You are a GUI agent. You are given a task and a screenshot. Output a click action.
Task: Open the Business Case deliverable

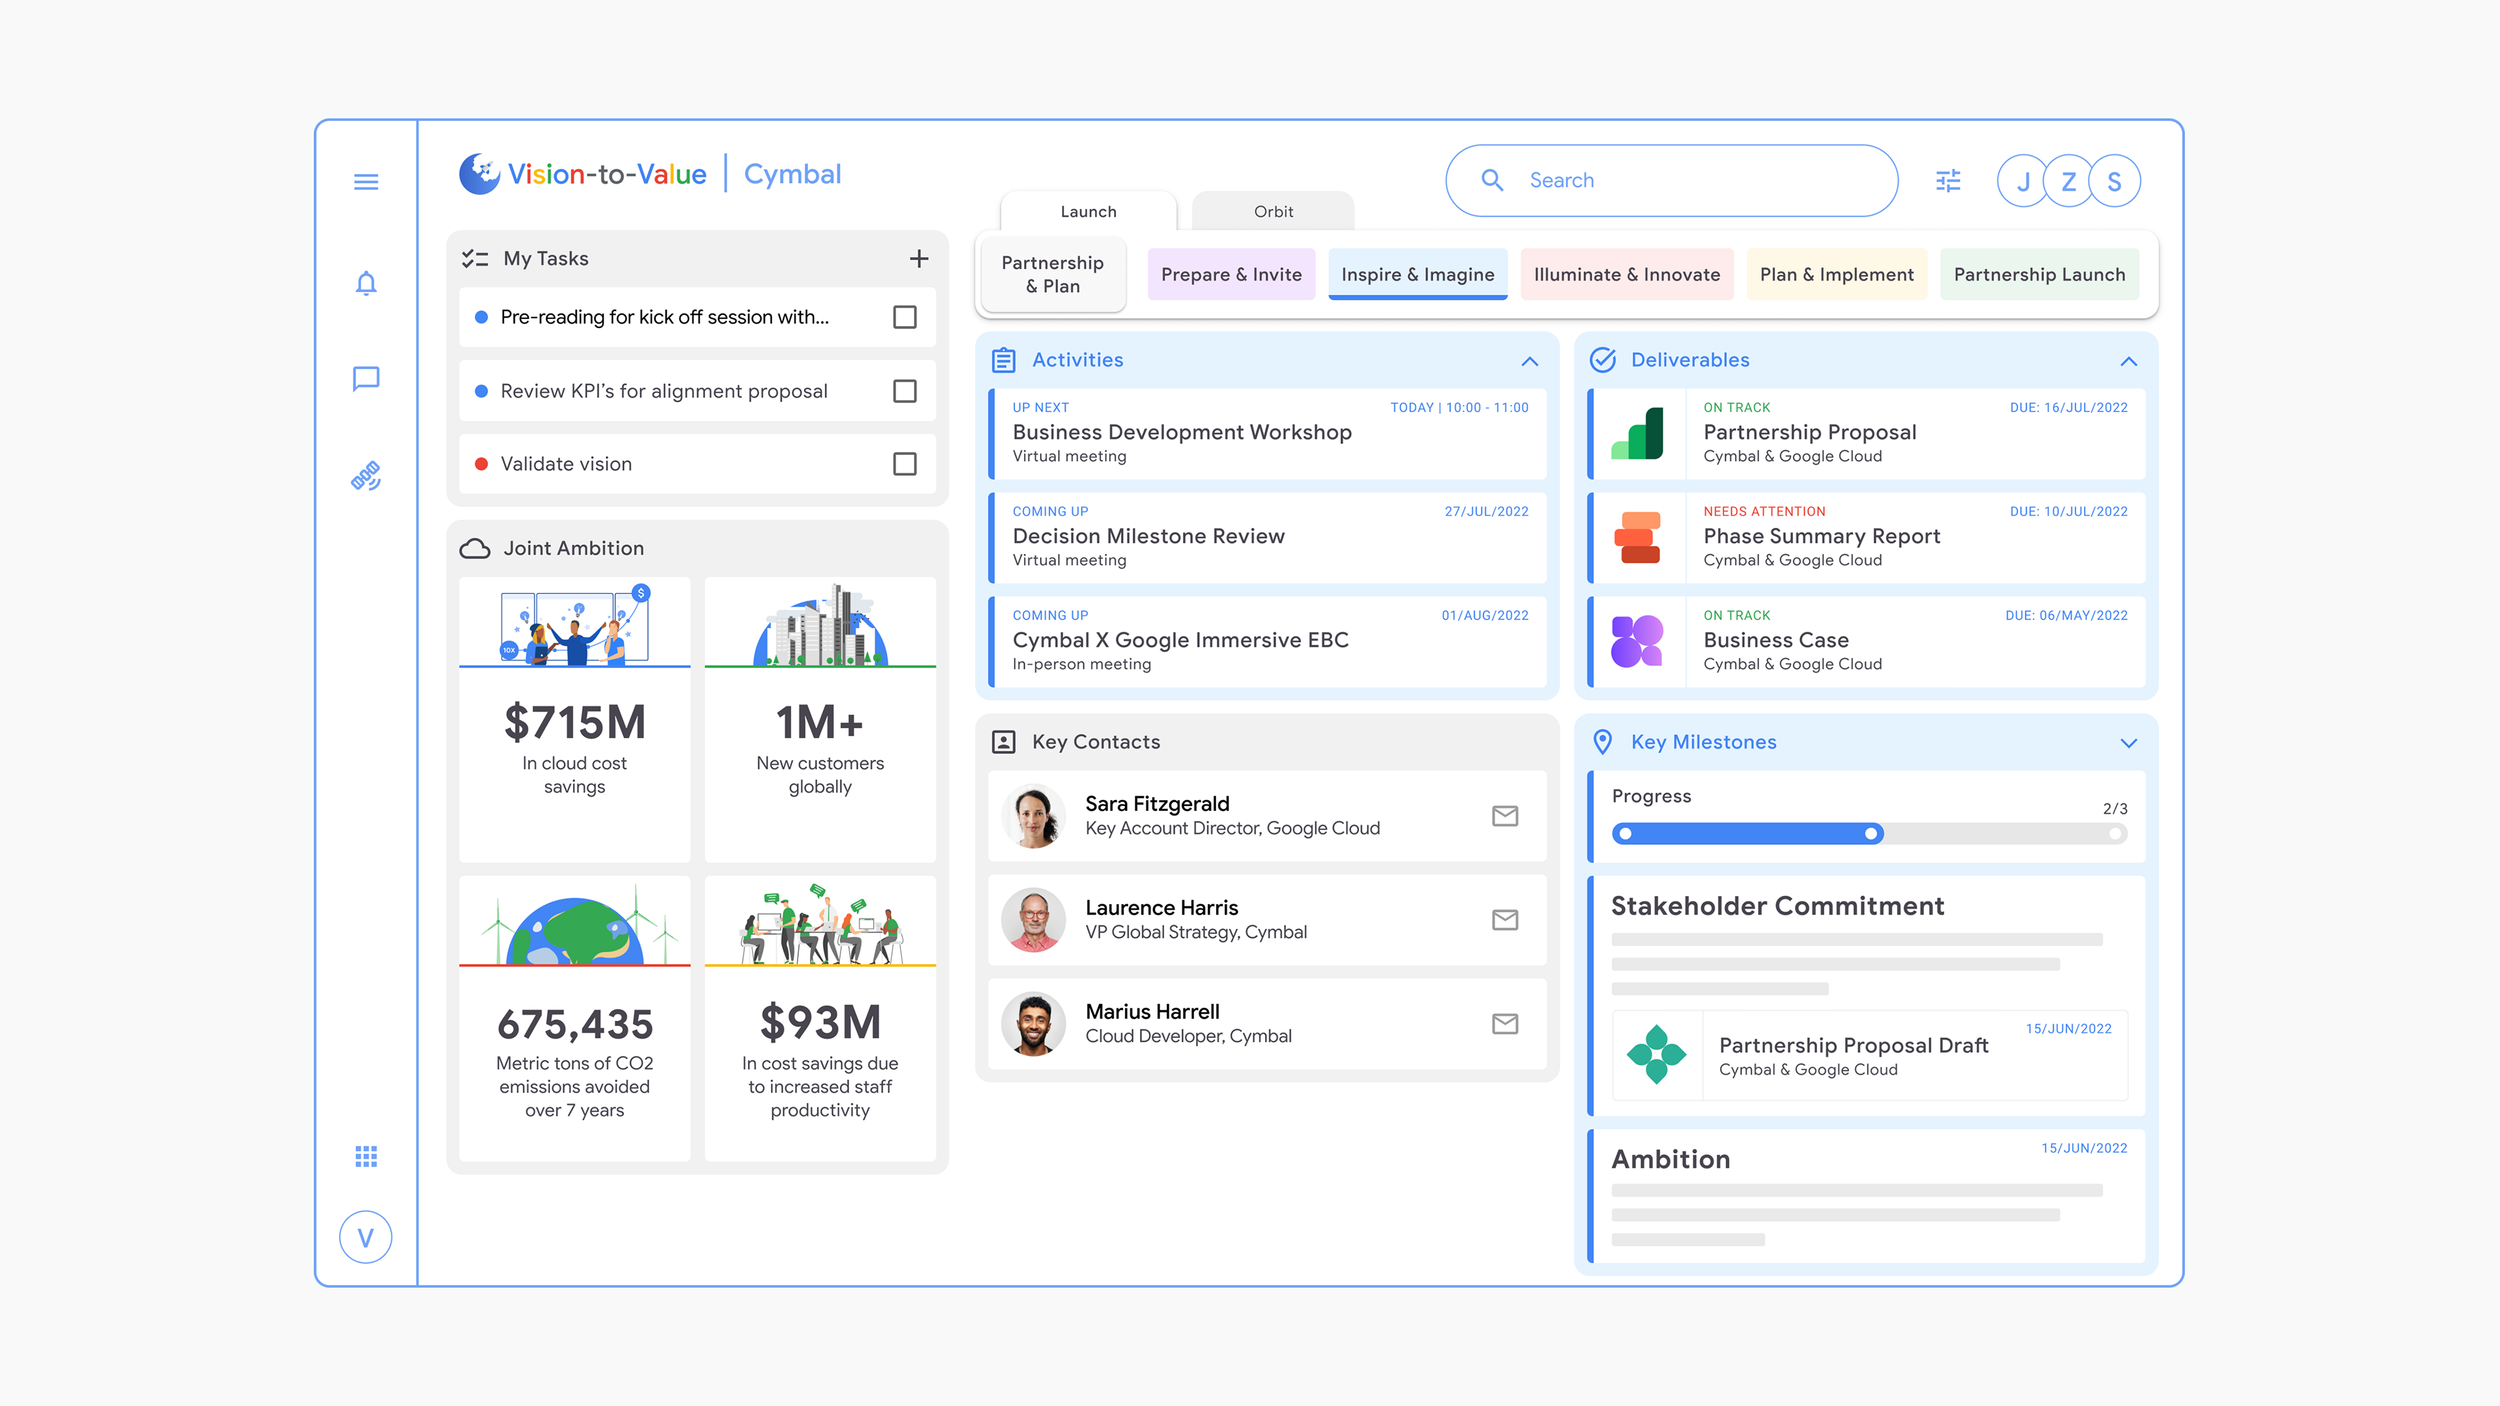[x=1866, y=641]
